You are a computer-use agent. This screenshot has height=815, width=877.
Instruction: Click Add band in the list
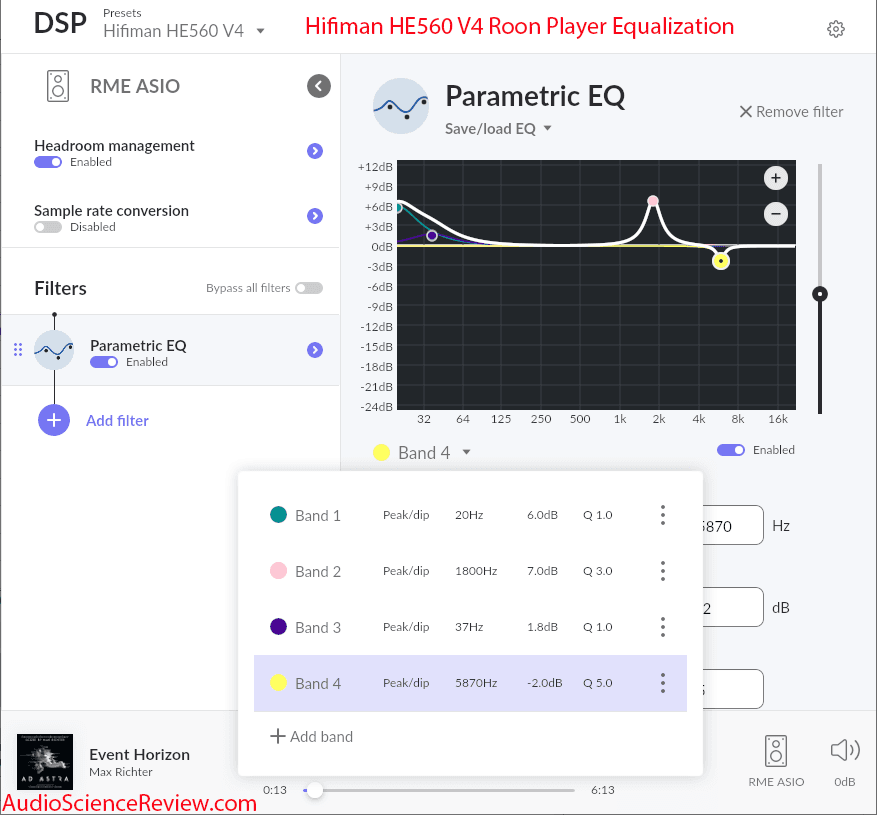click(x=312, y=737)
